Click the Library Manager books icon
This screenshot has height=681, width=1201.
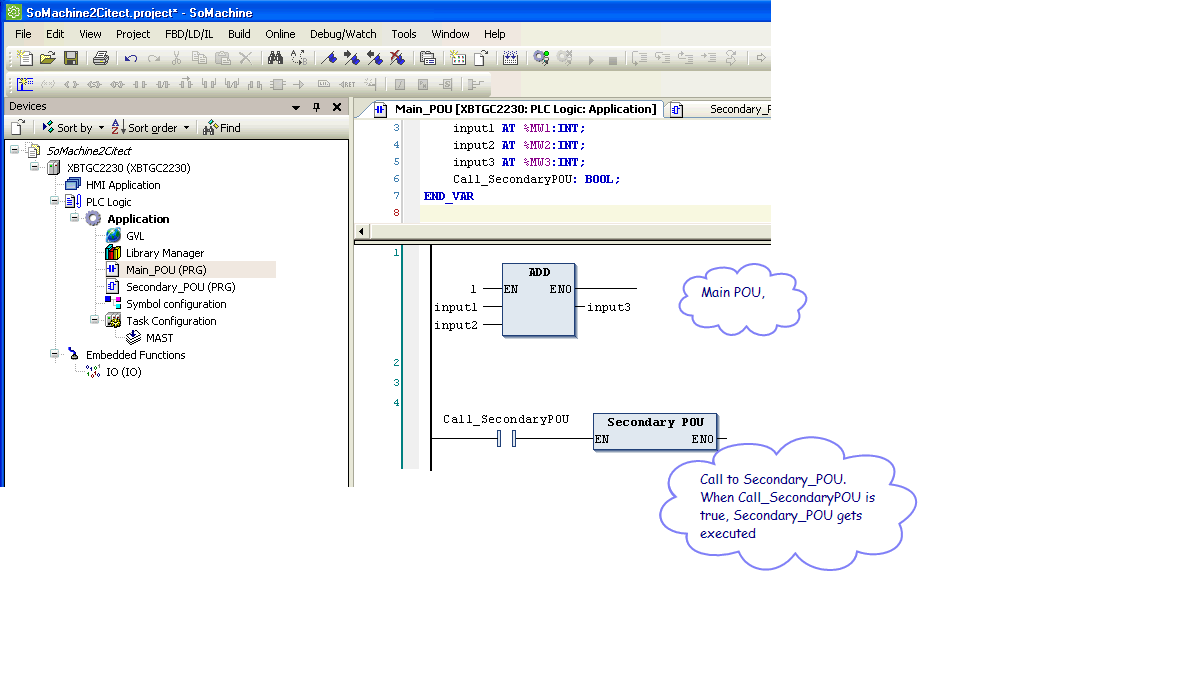(113, 253)
